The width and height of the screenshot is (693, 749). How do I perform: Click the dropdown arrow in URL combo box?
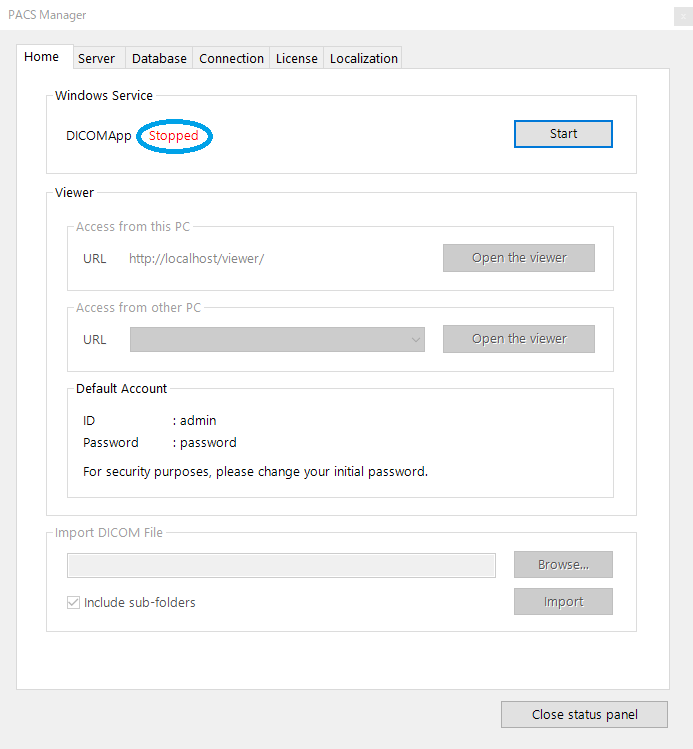pyautogui.click(x=416, y=340)
